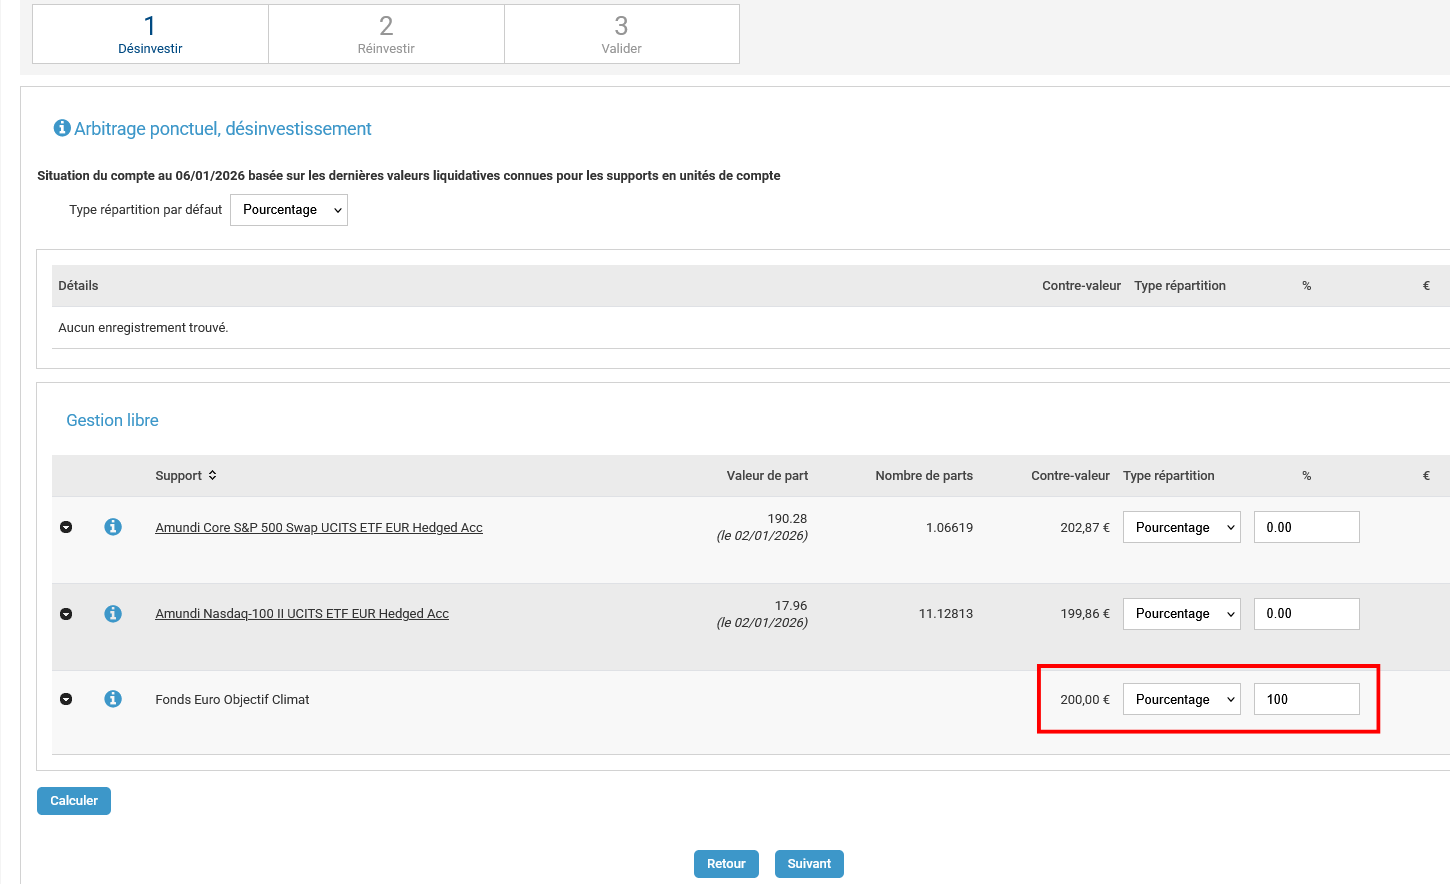Switch to step 3 Valider tab
The height and width of the screenshot is (884, 1450).
click(x=621, y=34)
